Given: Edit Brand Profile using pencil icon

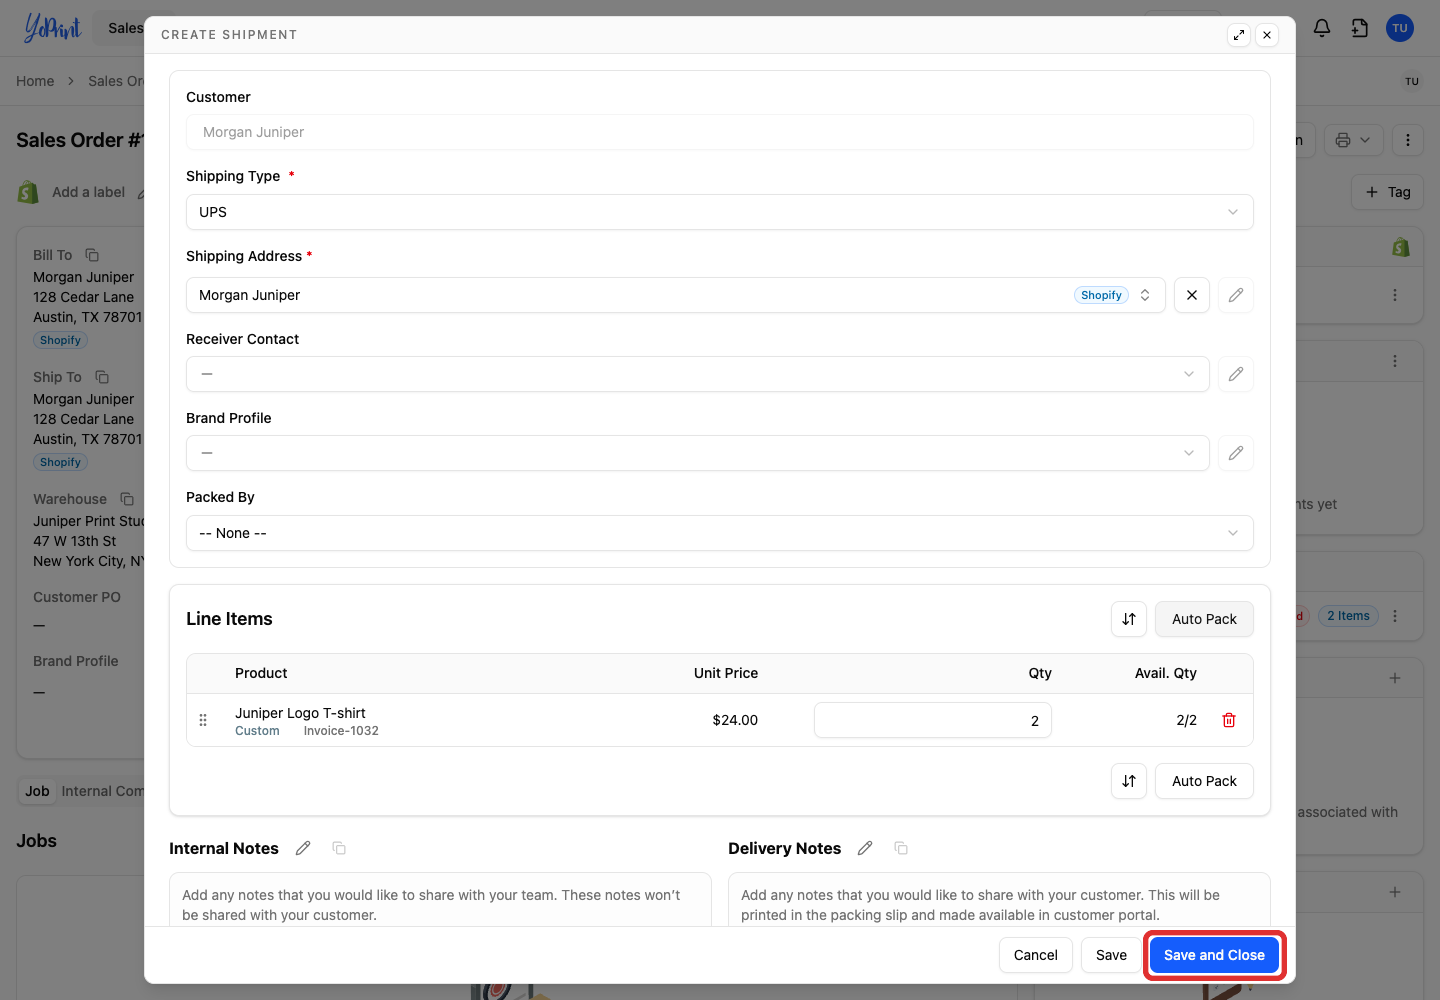Looking at the screenshot, I should pyautogui.click(x=1236, y=453).
